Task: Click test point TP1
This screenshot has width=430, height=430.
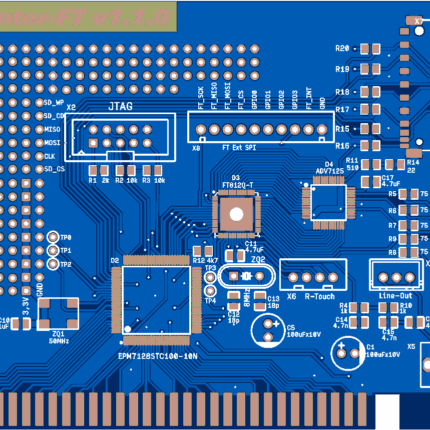Action: pyautogui.click(x=53, y=250)
